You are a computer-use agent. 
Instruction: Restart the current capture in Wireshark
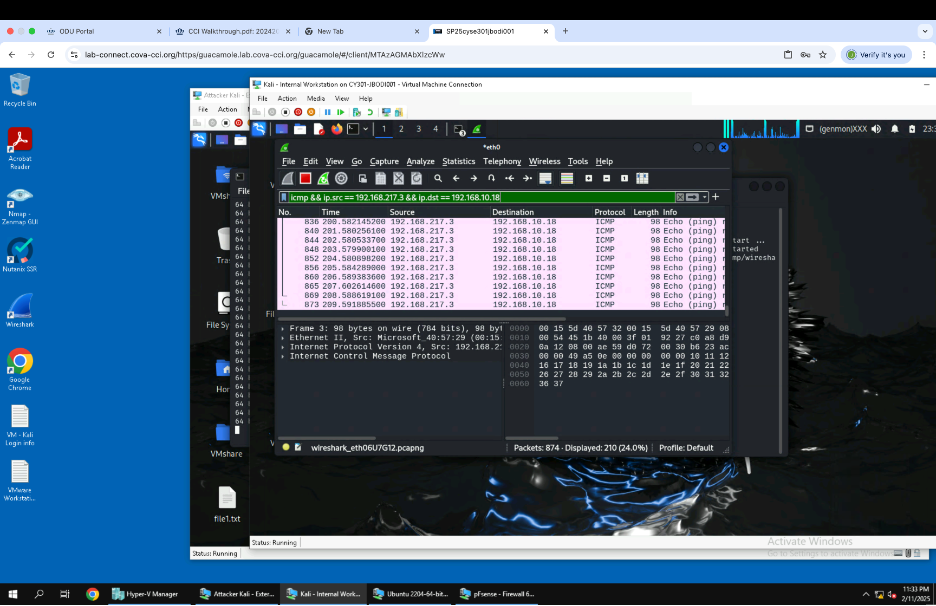tap(323, 179)
